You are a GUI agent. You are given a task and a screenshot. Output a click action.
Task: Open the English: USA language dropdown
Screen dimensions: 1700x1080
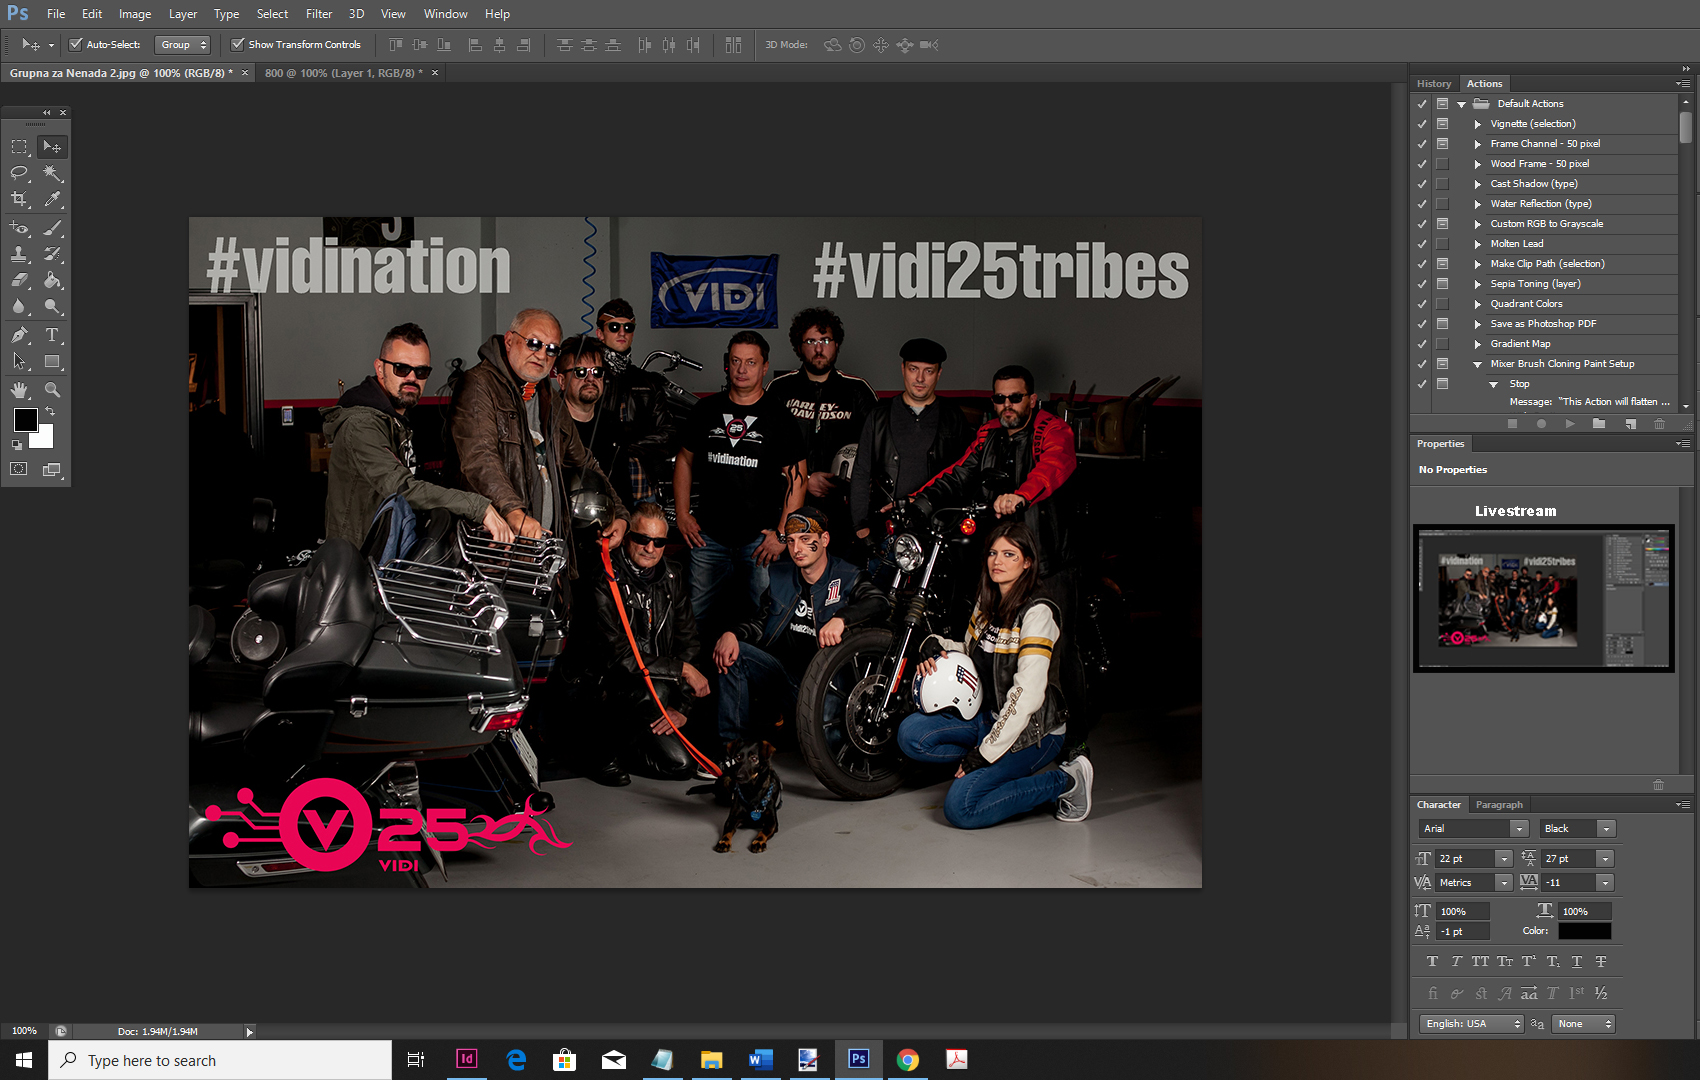pyautogui.click(x=1470, y=1023)
